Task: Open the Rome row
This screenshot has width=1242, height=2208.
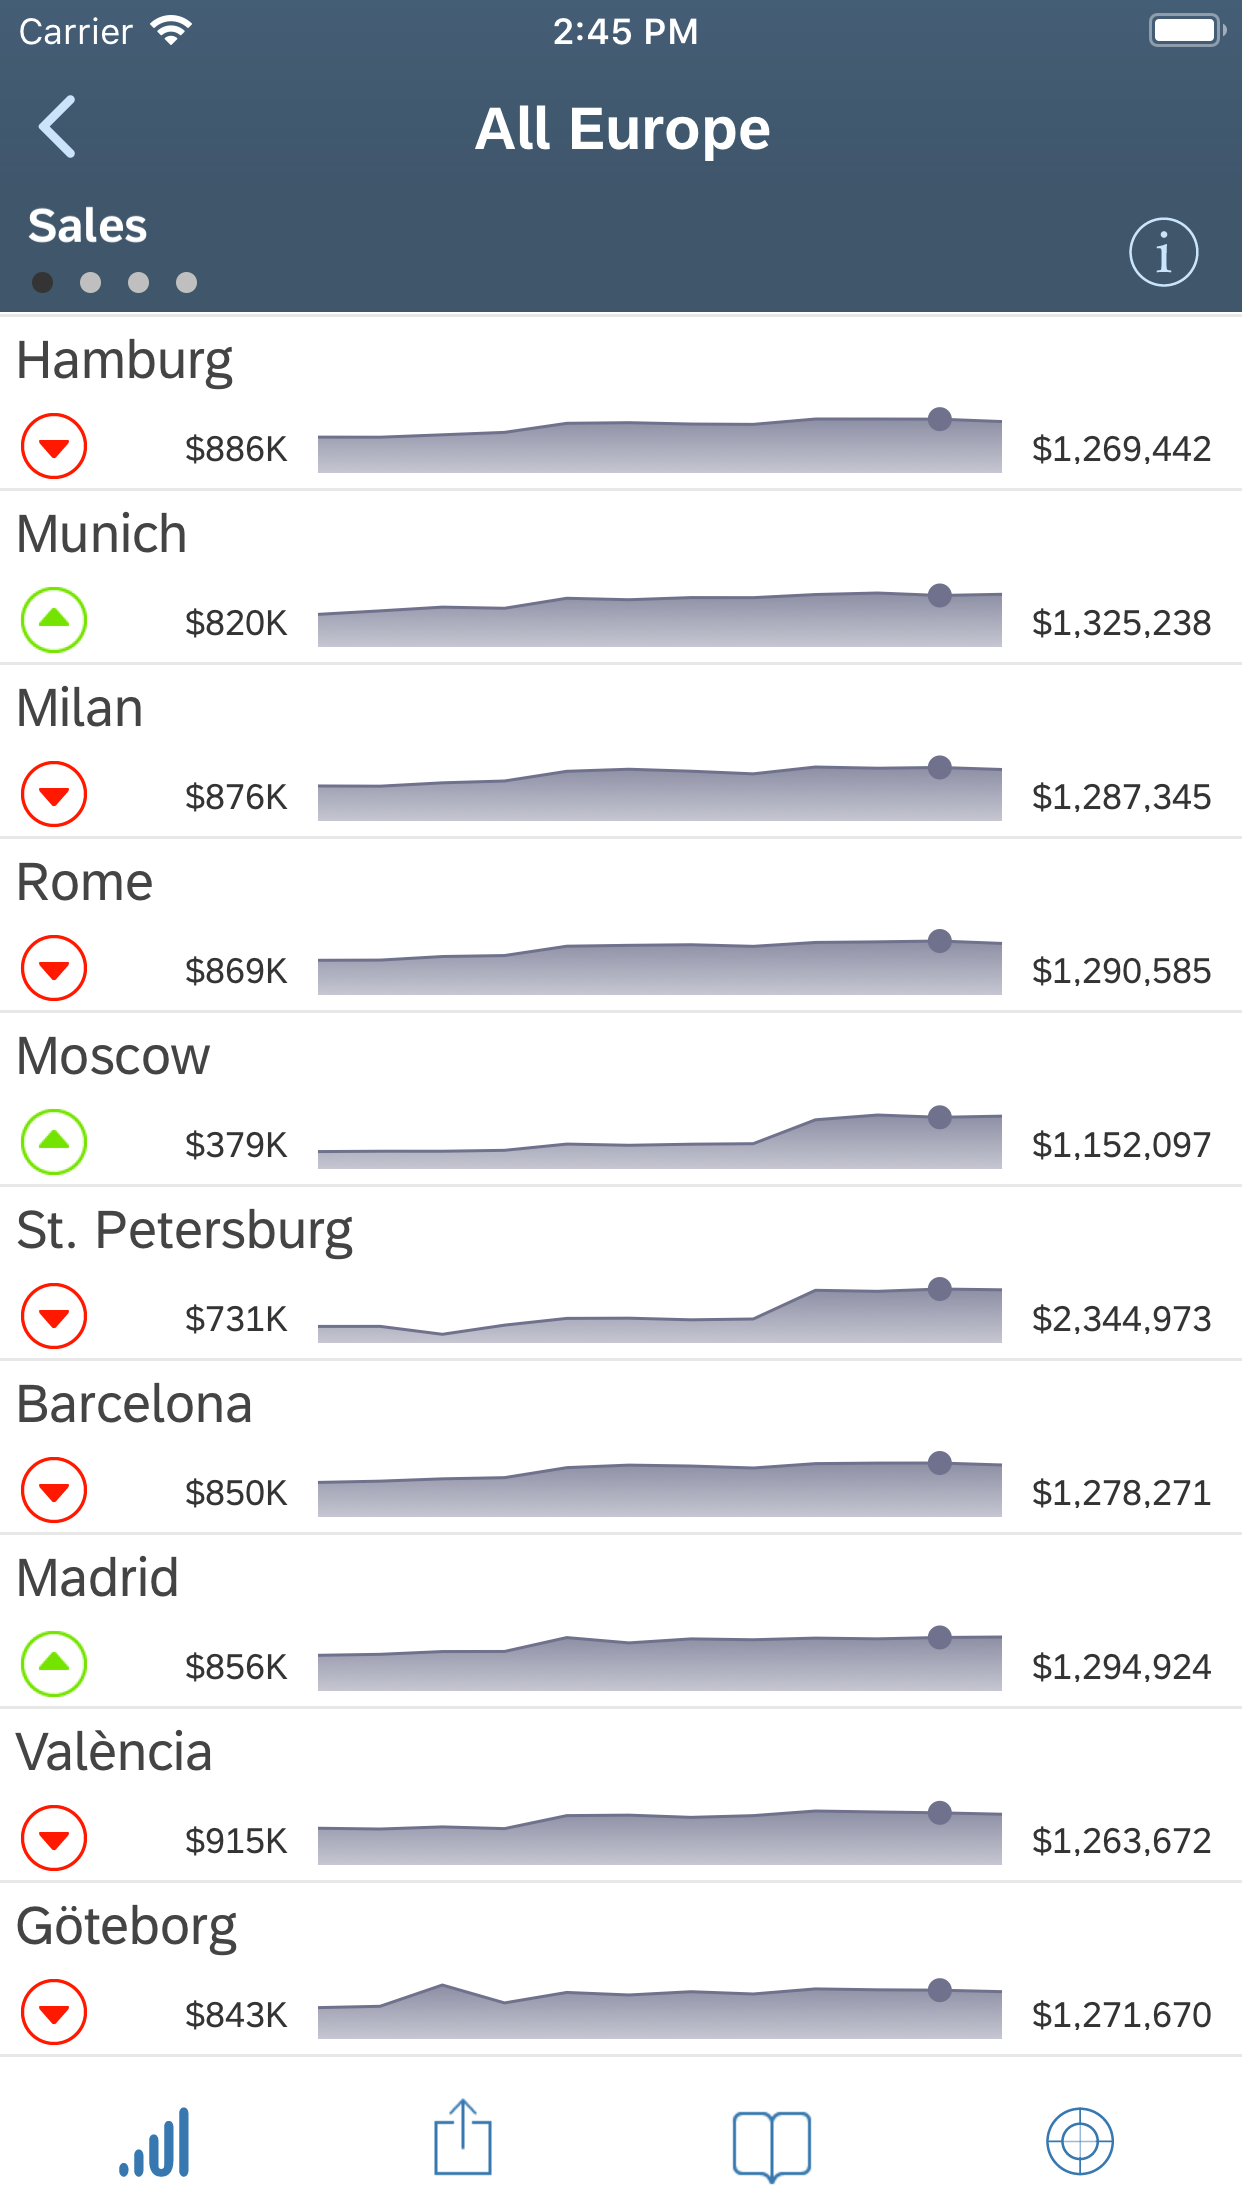Action: 620,924
